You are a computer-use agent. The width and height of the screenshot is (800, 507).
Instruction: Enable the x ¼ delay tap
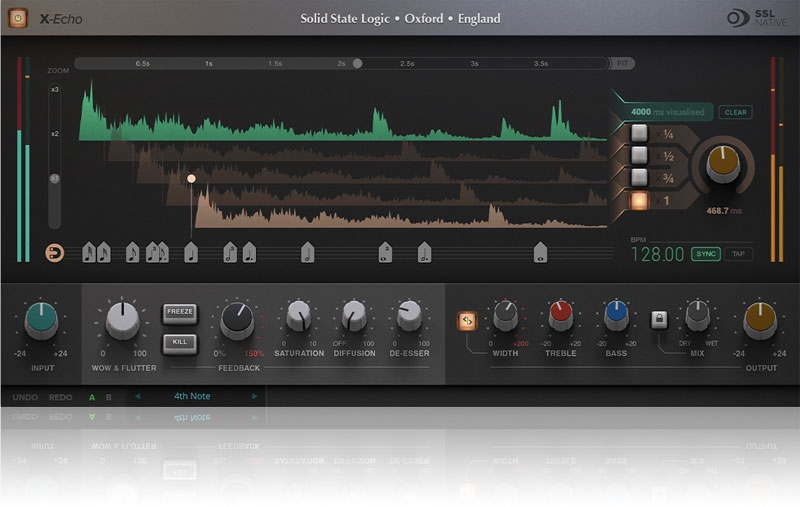coord(639,134)
